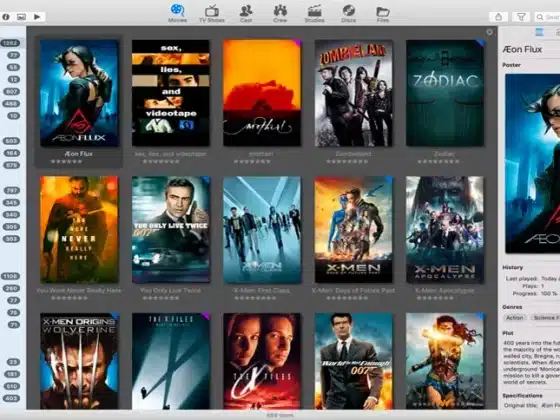Select the X-Men First Class poster

tap(262, 229)
